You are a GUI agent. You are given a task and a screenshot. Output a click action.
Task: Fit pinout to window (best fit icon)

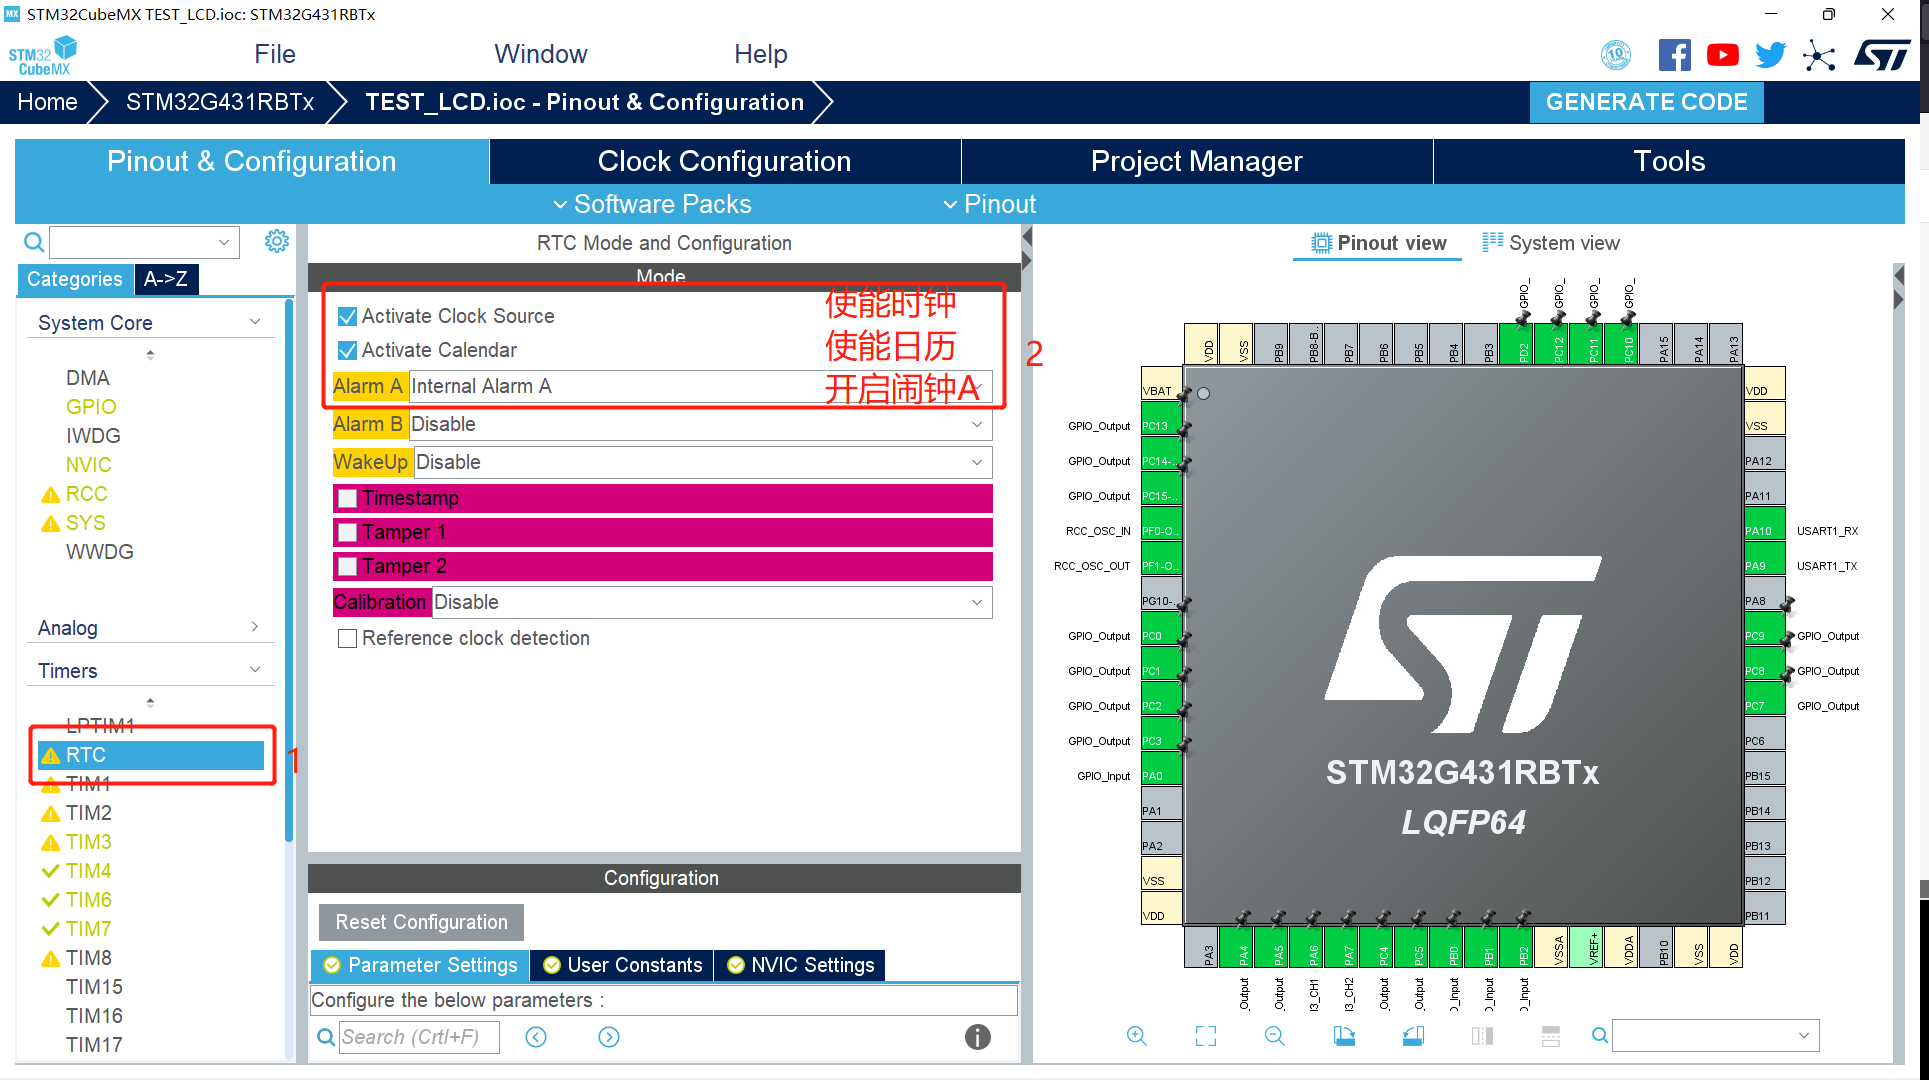(x=1206, y=1036)
